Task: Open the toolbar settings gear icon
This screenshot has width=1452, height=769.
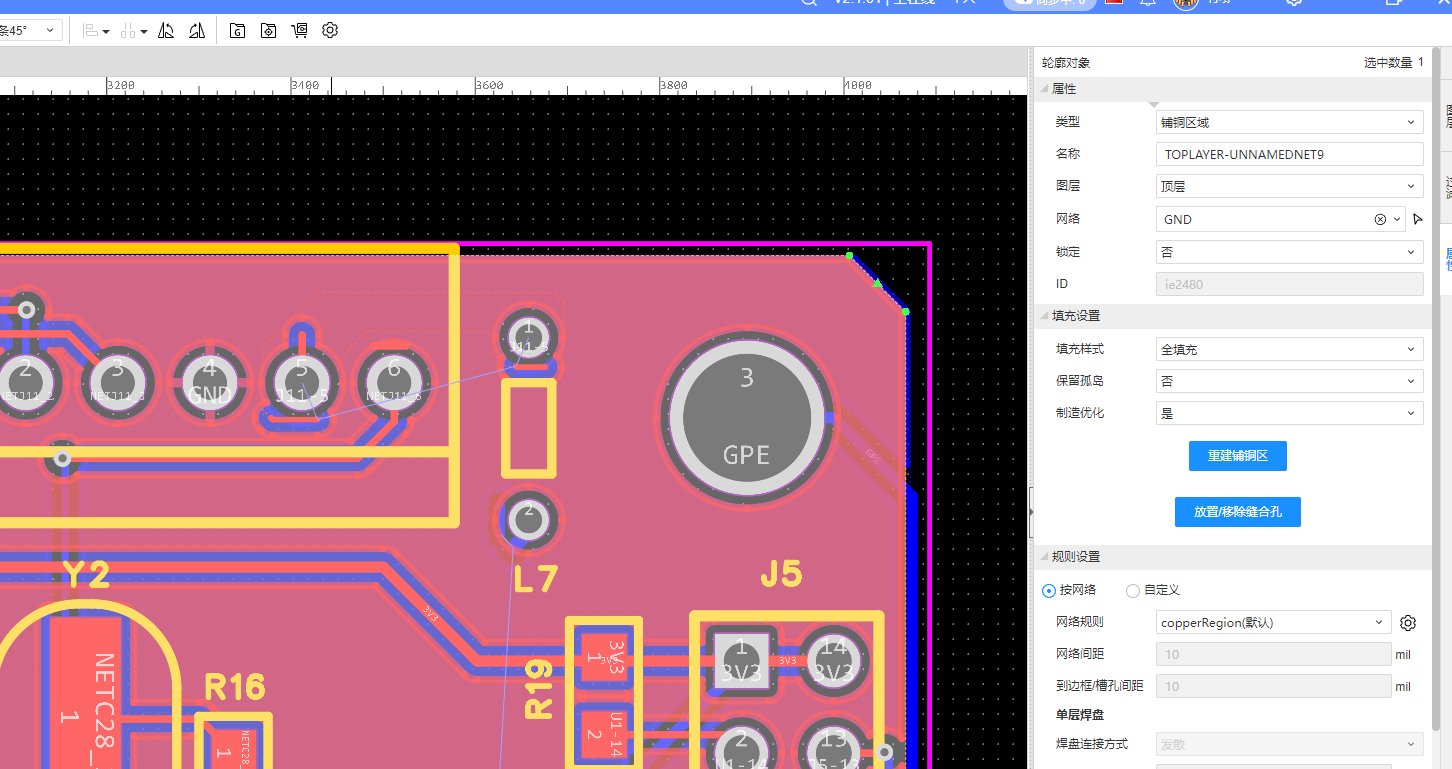Action: point(330,31)
